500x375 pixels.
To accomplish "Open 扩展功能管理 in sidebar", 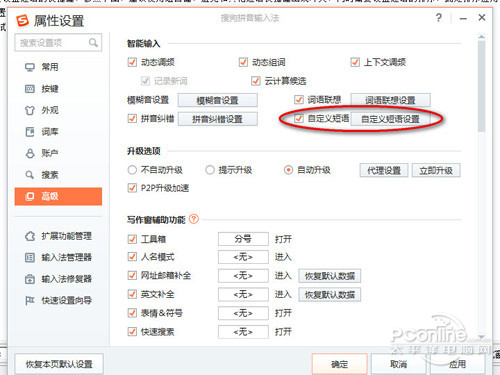I will coord(58,236).
